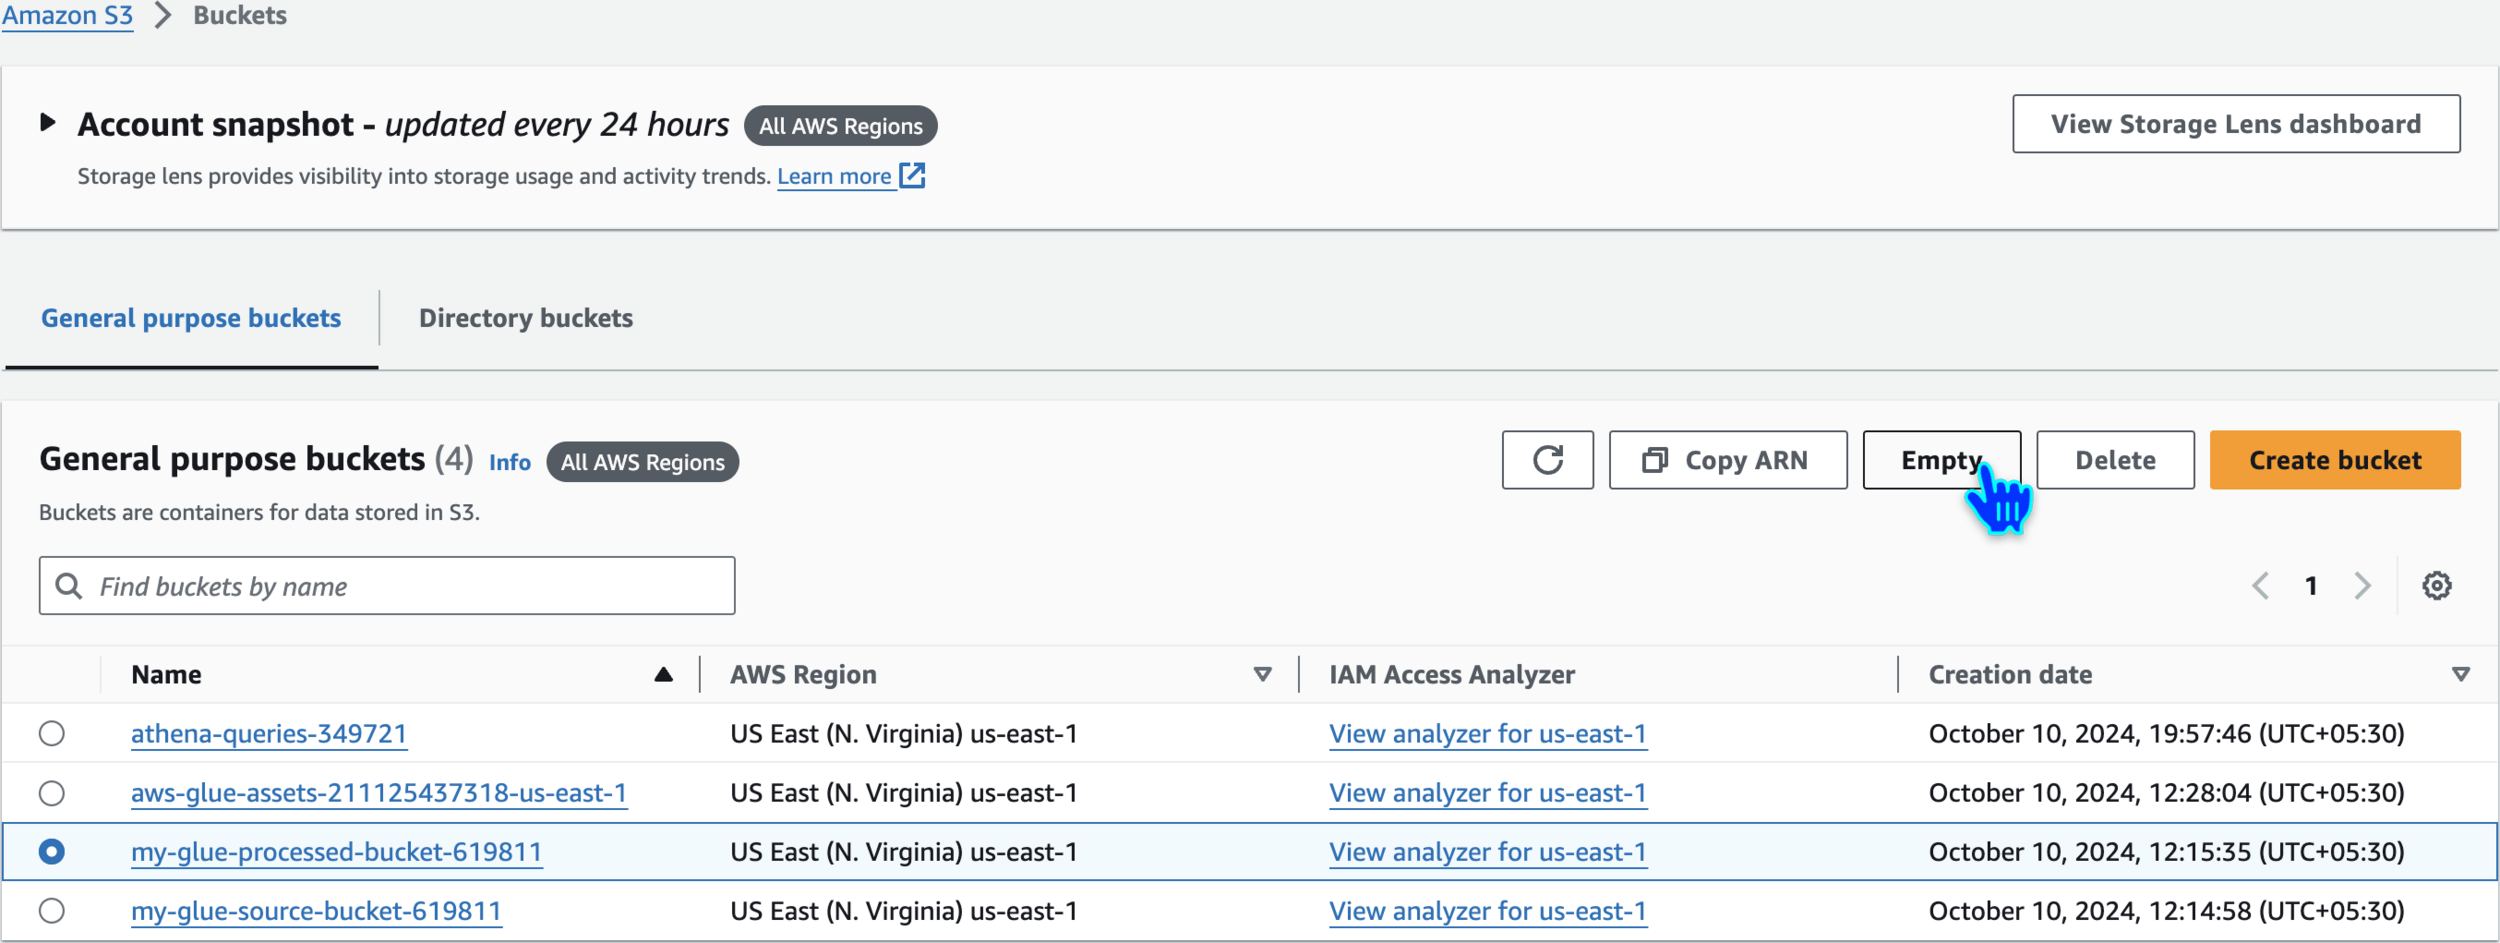Click the external link icon beside Learn more

(x=912, y=176)
